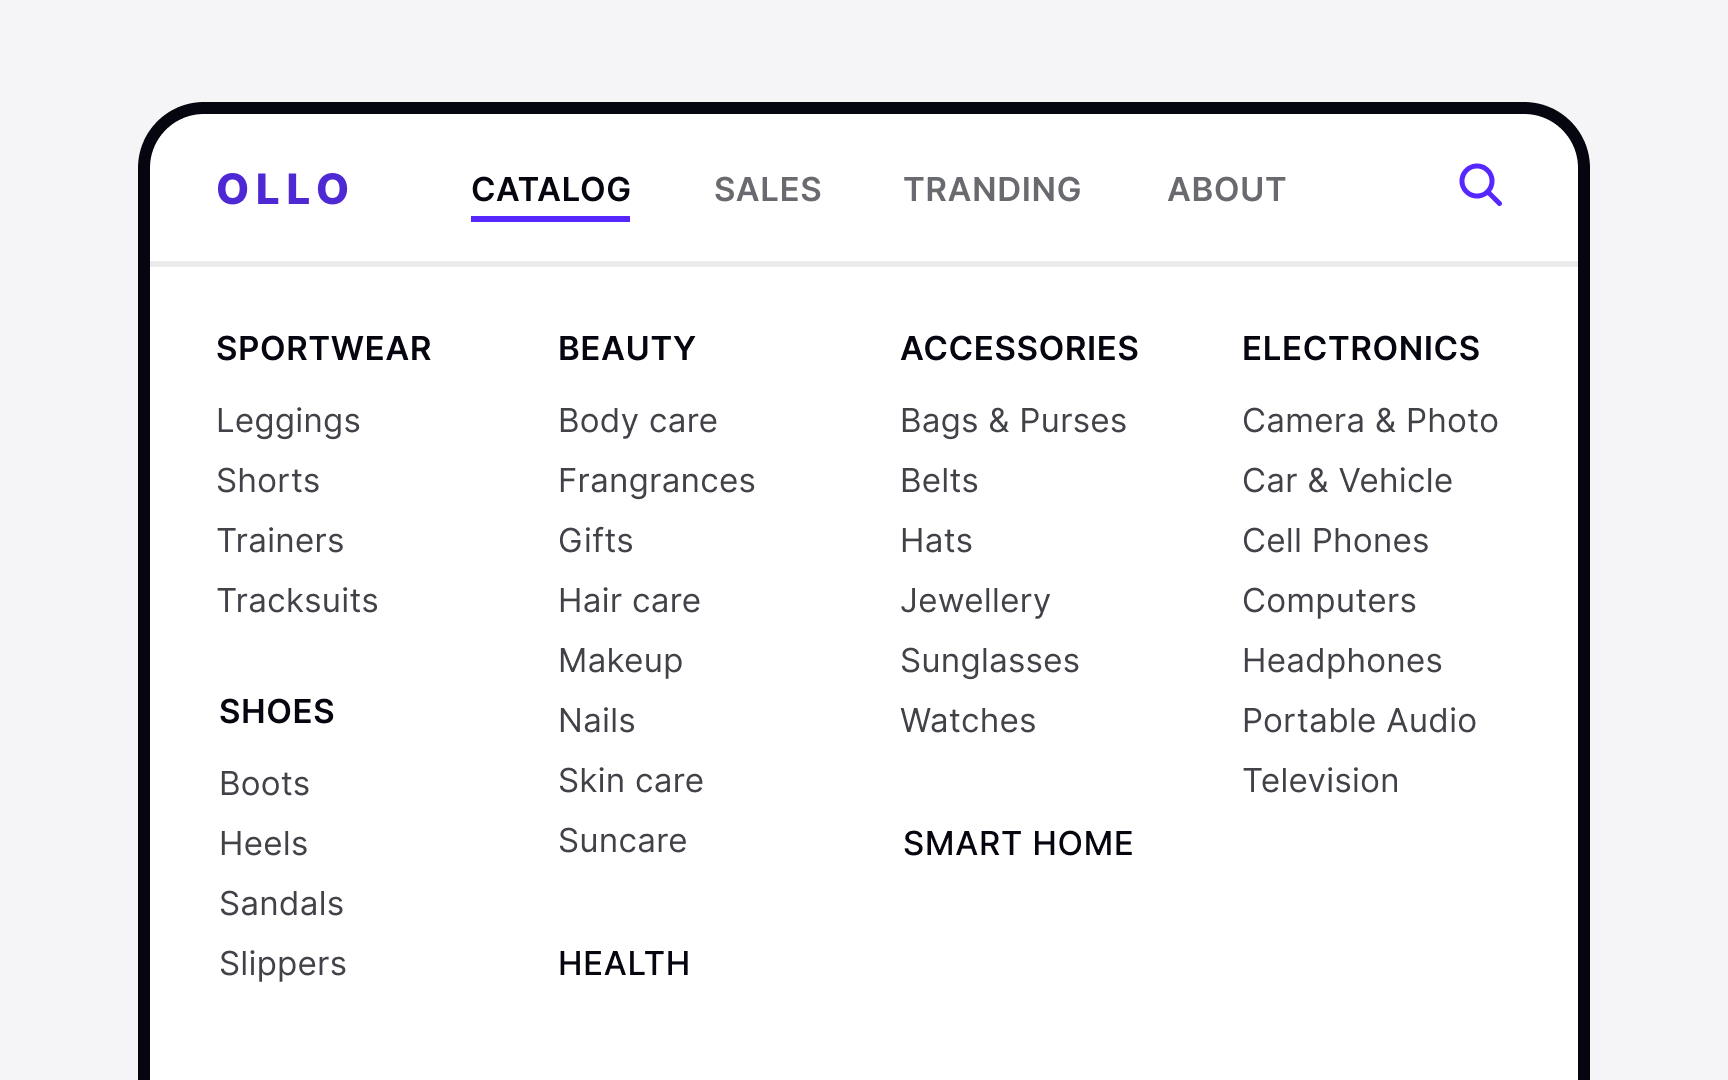1728x1080 pixels.
Task: Choose Body care in Beauty
Action: (638, 421)
